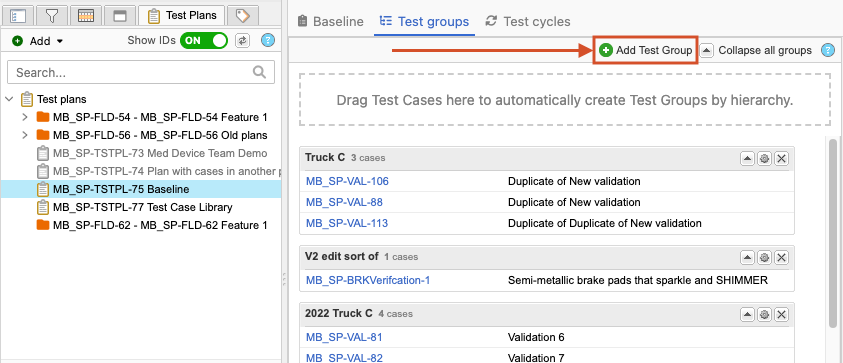Collapse the Test plans root node
This screenshot has height=363, width=843.
coord(10,99)
